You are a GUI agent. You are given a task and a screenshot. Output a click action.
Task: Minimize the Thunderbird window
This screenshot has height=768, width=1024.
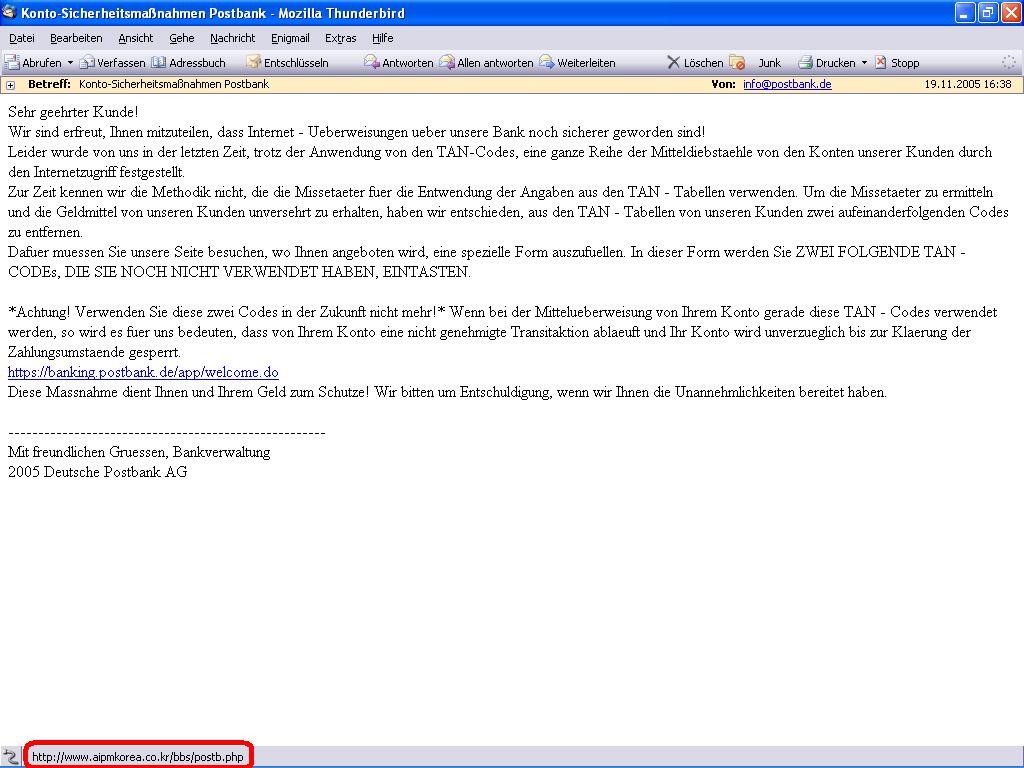click(965, 12)
